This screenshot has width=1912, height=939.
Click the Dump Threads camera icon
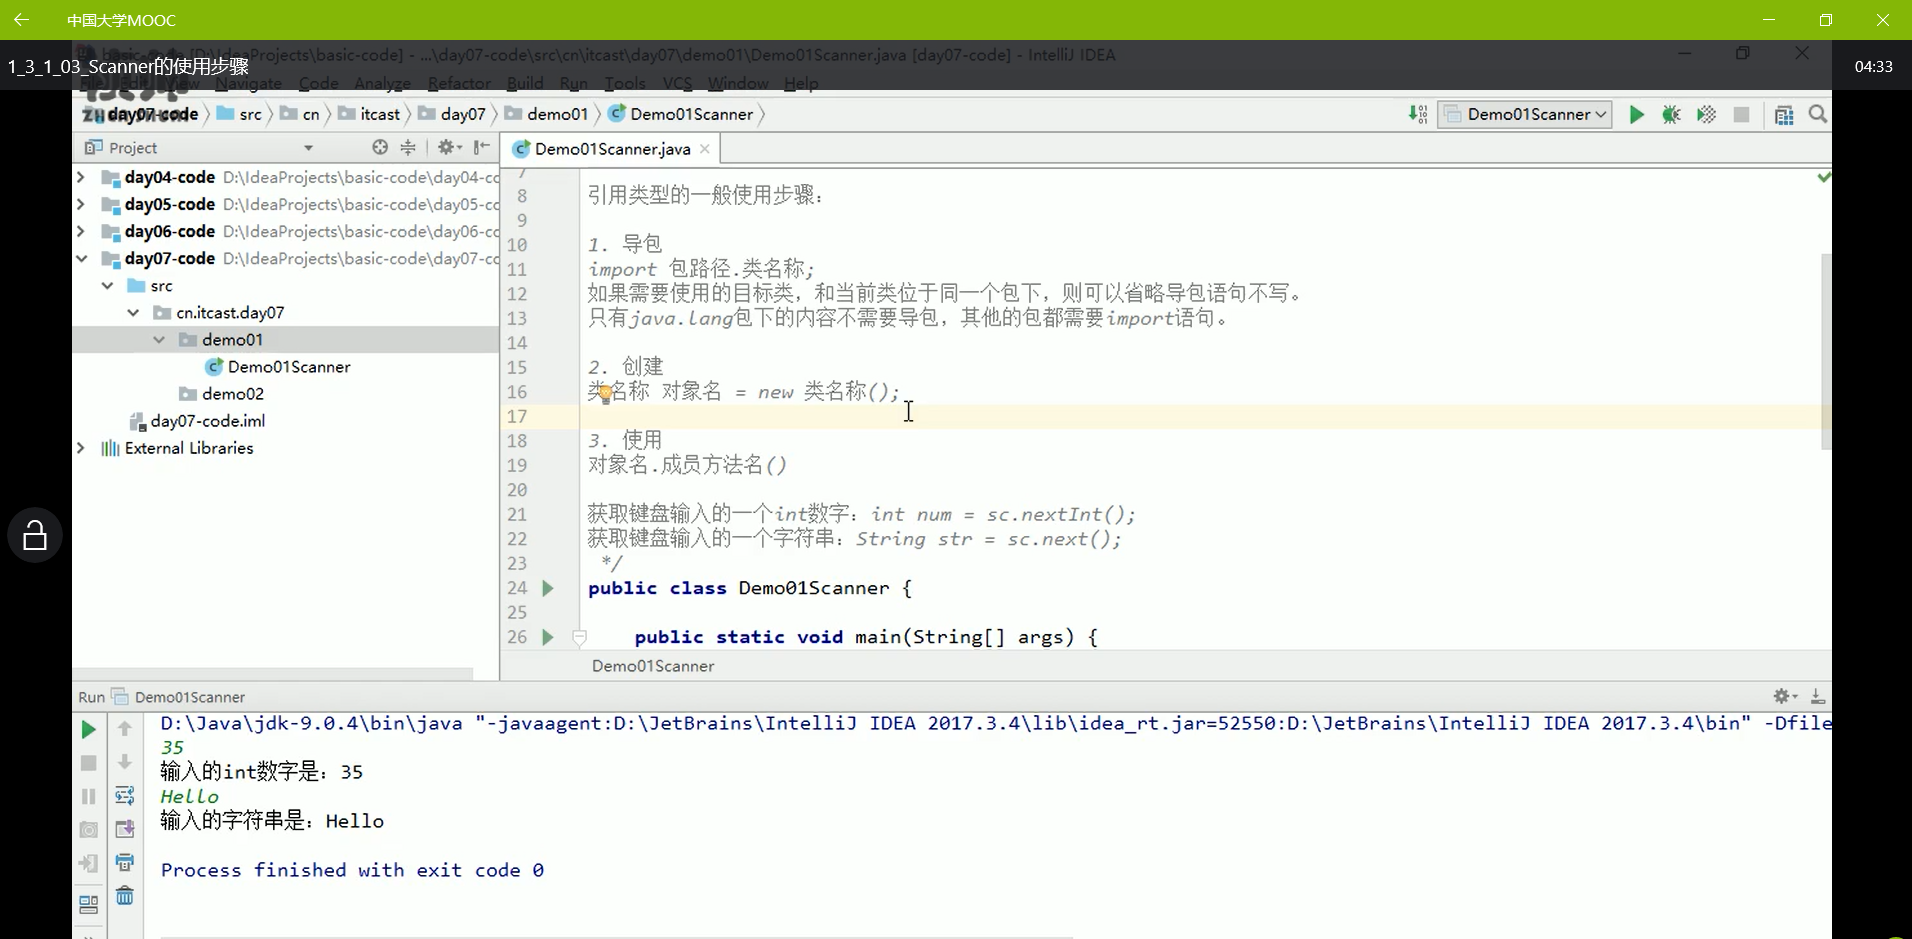pos(88,830)
